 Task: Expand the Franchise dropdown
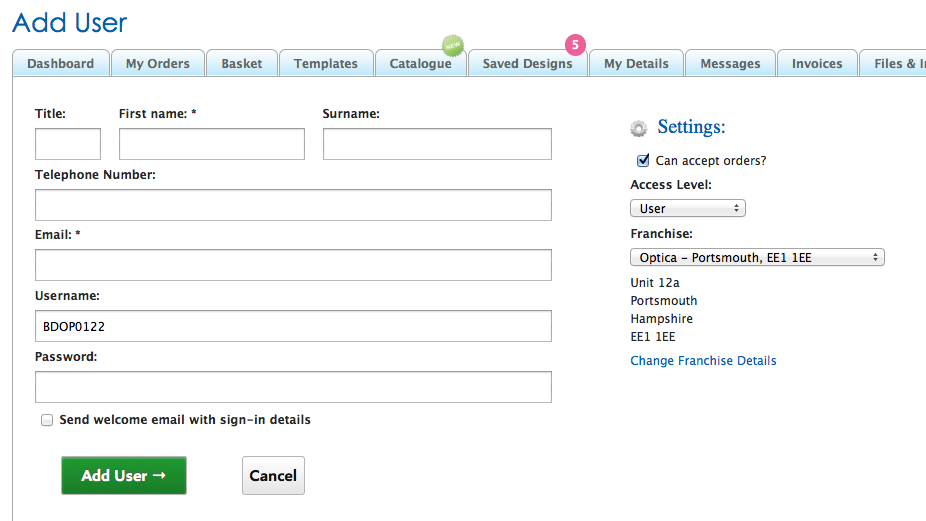pyautogui.click(x=757, y=257)
